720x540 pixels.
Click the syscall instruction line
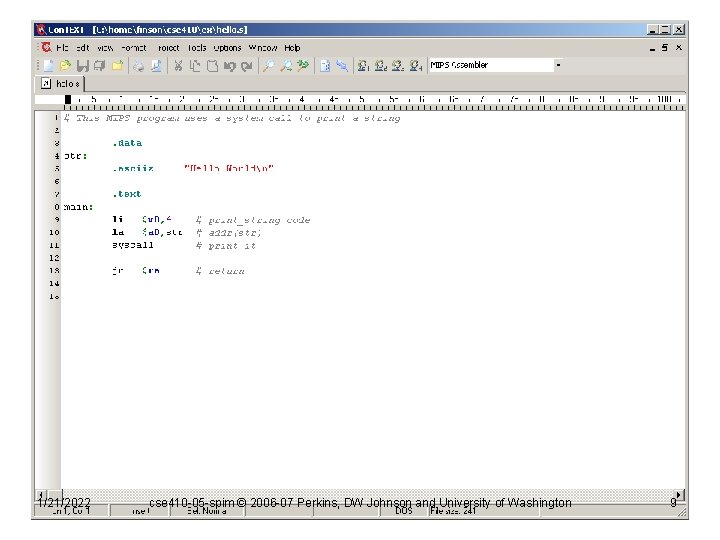point(133,245)
